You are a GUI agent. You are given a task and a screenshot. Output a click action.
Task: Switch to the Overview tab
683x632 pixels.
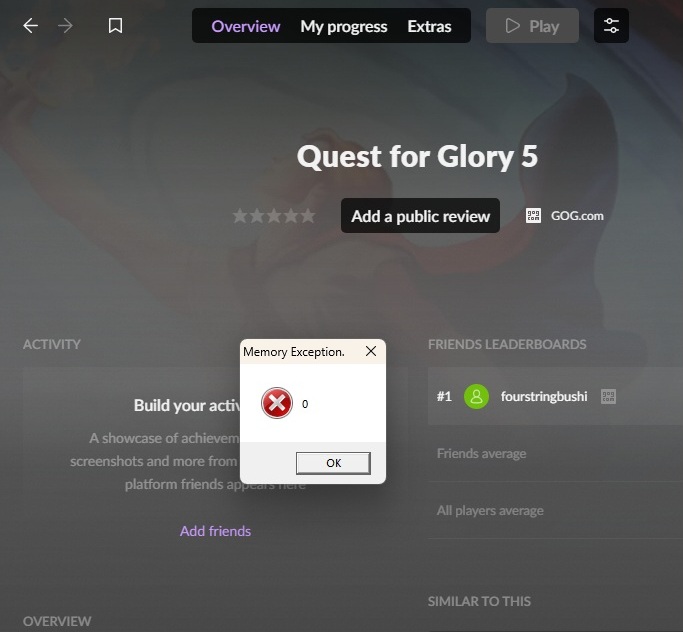click(x=246, y=27)
